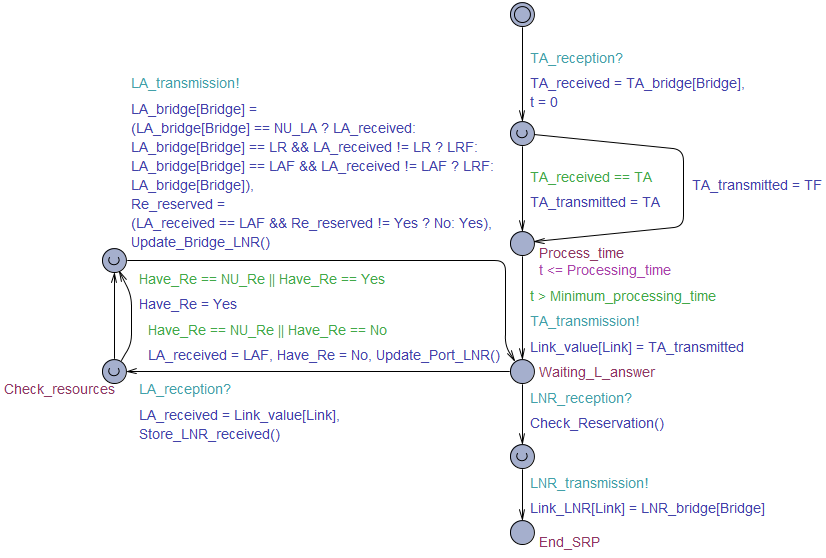
Task: Click the Have_Re = Yes update label
Action: (188, 304)
